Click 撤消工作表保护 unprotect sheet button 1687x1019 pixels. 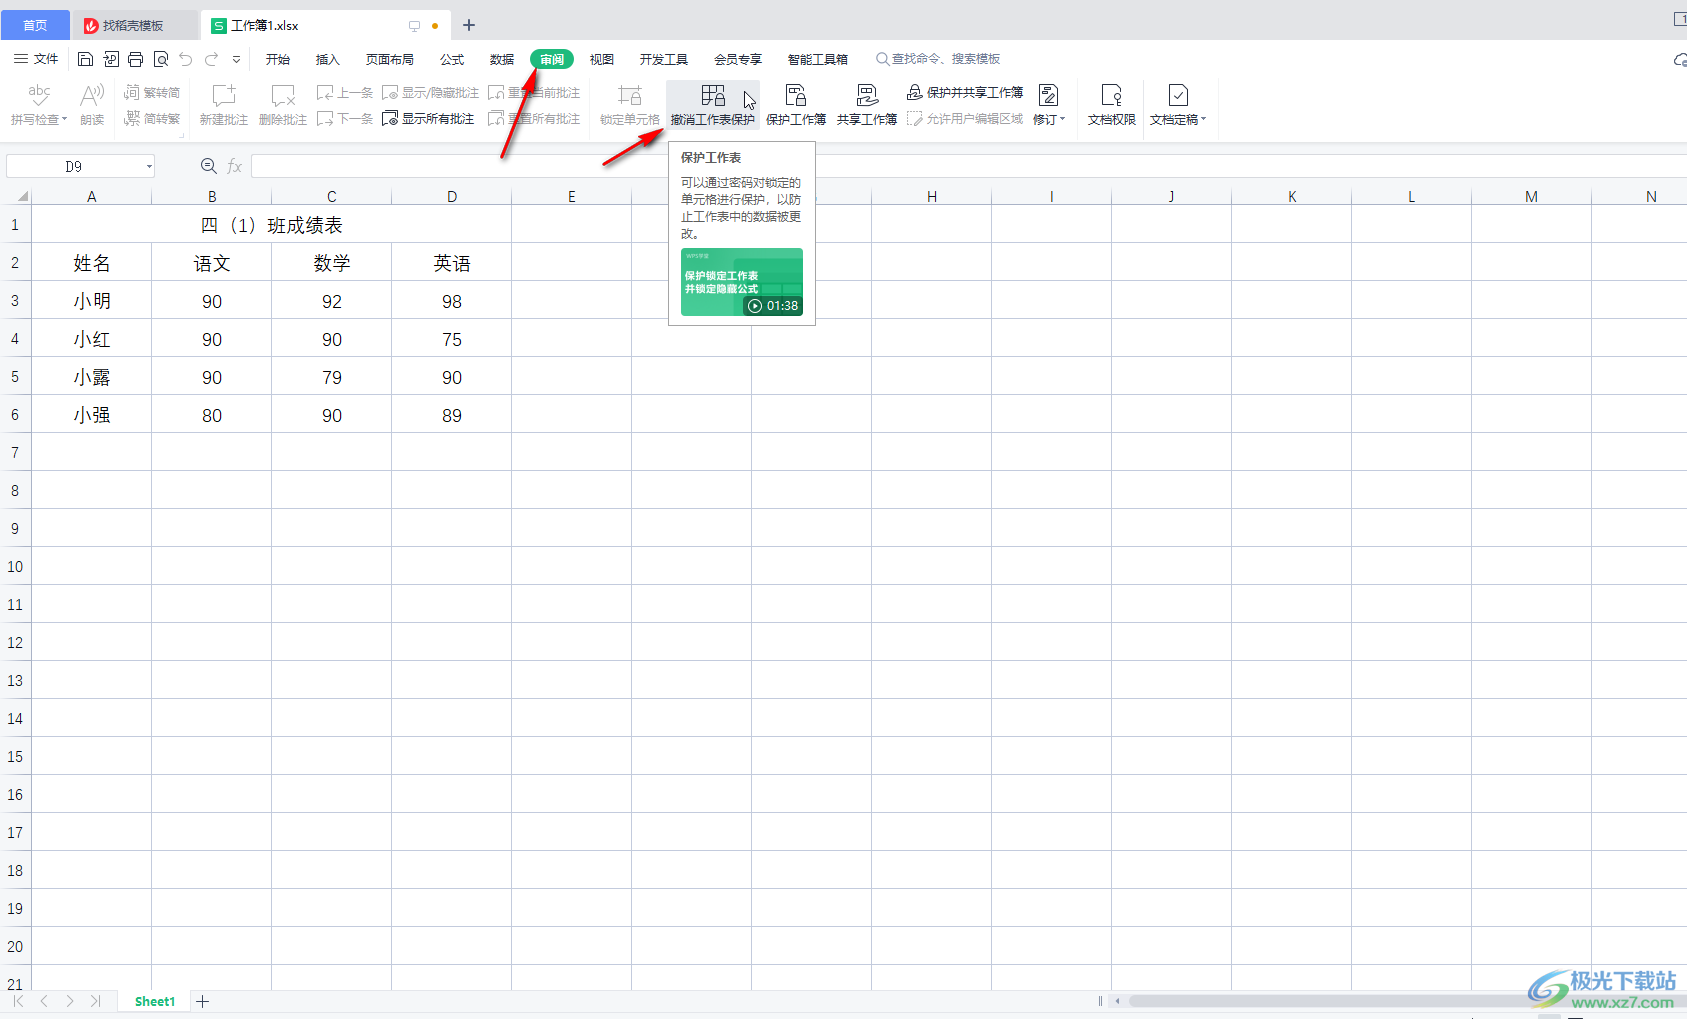[x=713, y=105]
